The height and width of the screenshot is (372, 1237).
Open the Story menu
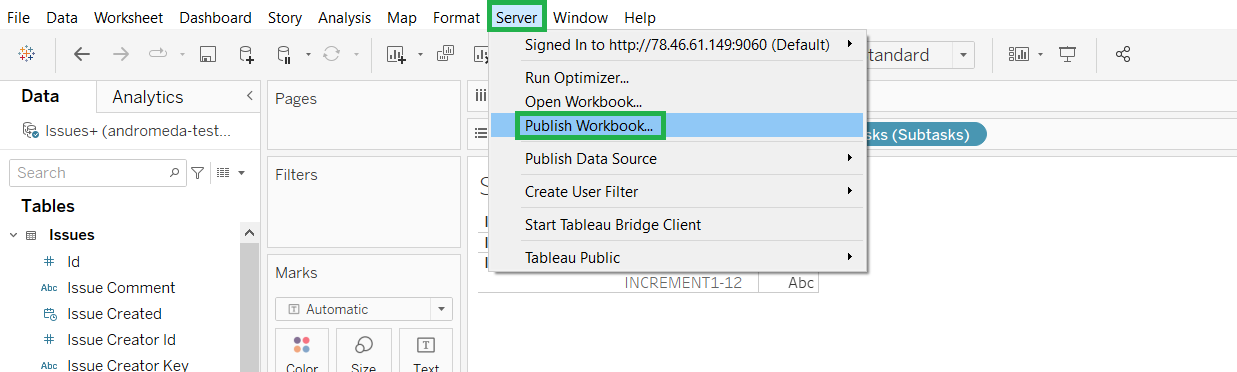coord(285,18)
